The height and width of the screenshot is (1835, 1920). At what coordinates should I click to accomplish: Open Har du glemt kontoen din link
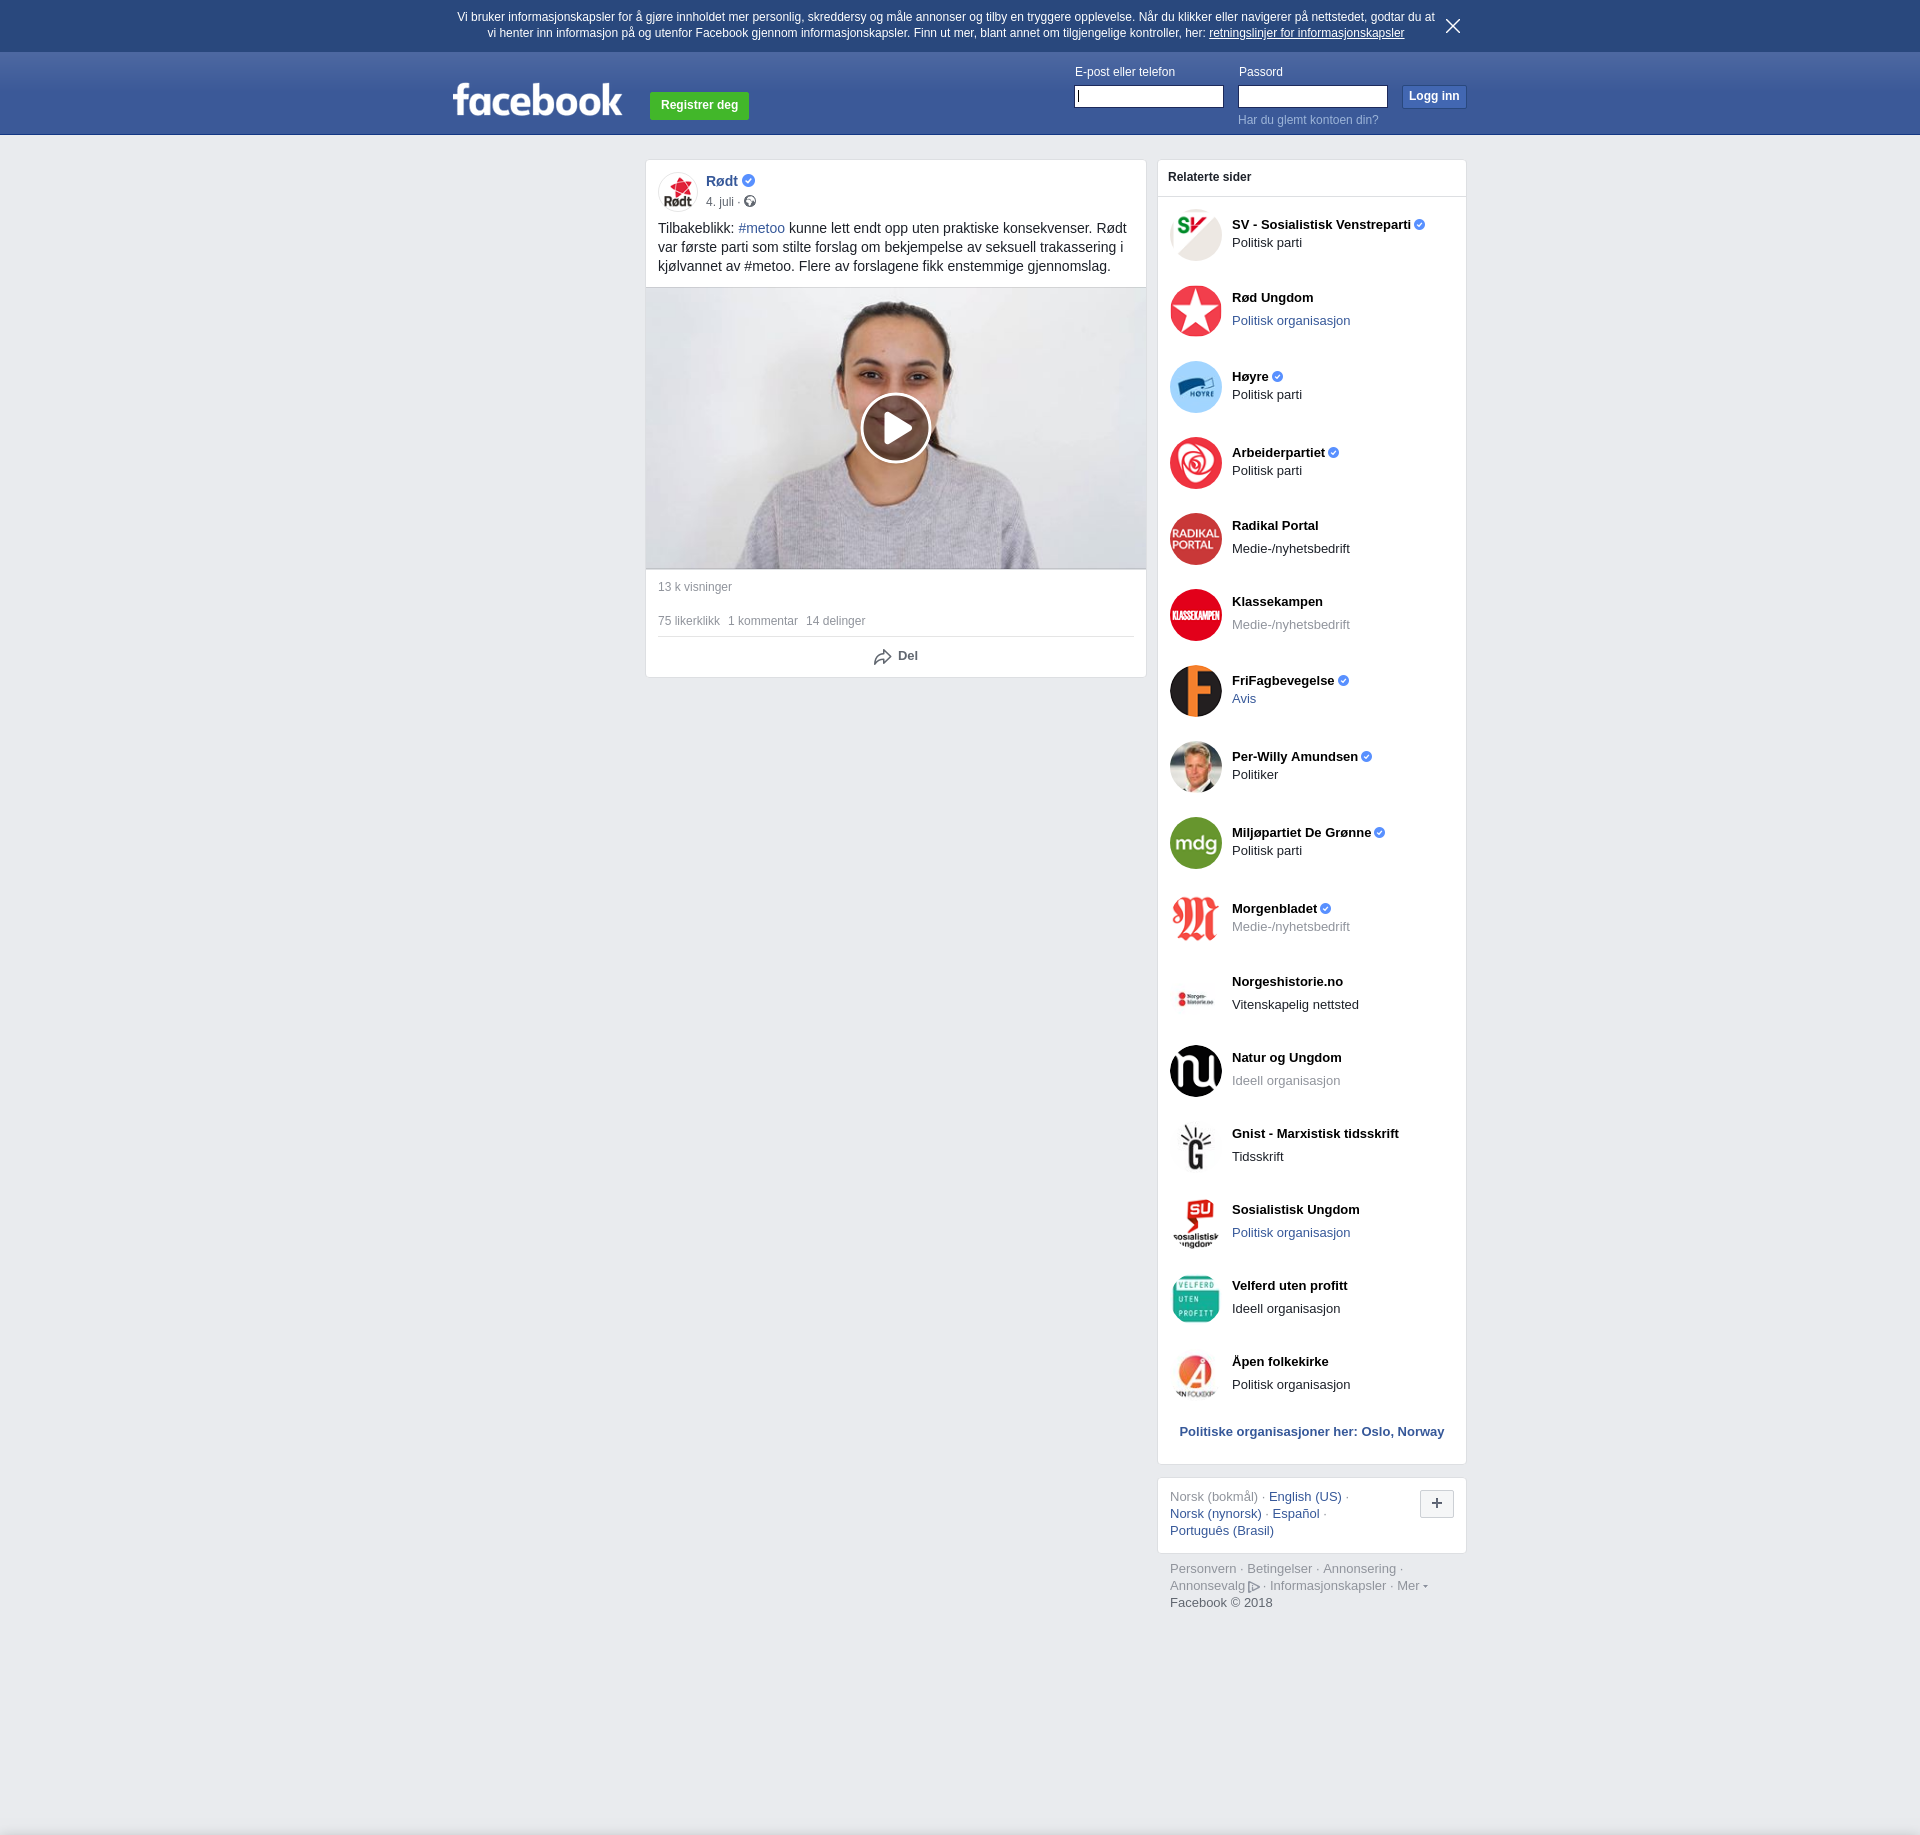[1308, 120]
